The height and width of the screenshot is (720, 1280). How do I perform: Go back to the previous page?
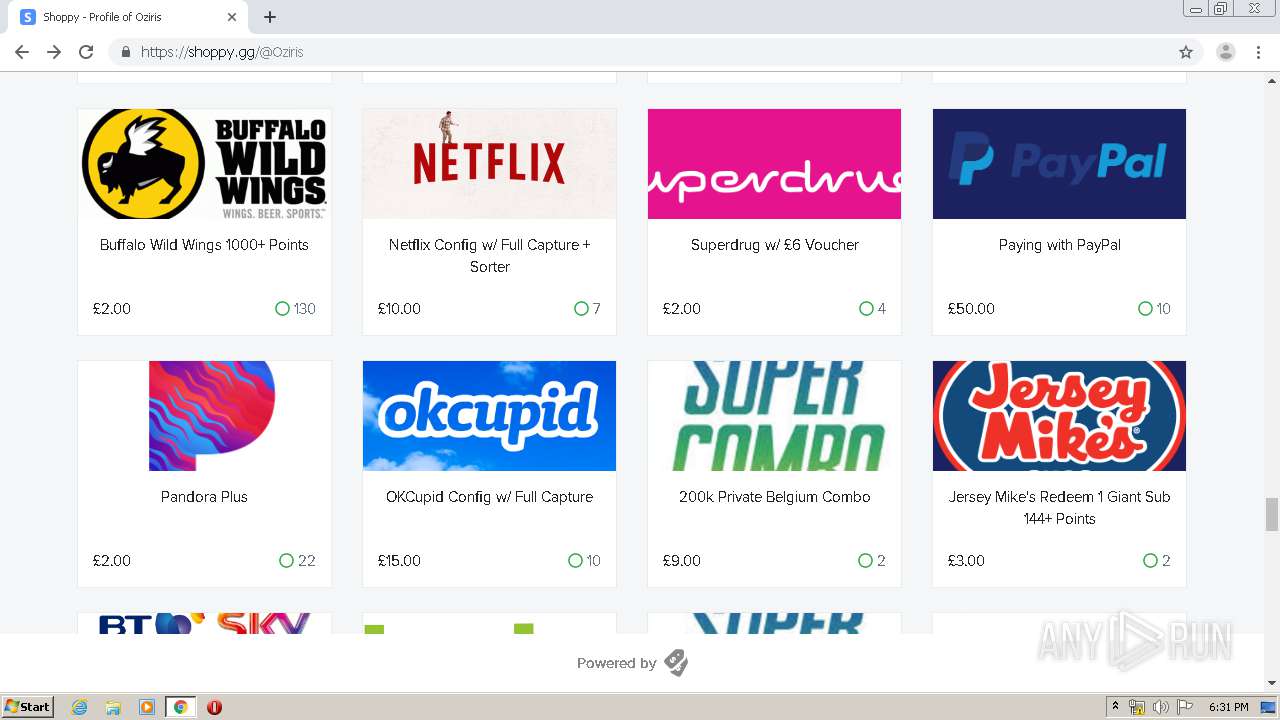[22, 52]
